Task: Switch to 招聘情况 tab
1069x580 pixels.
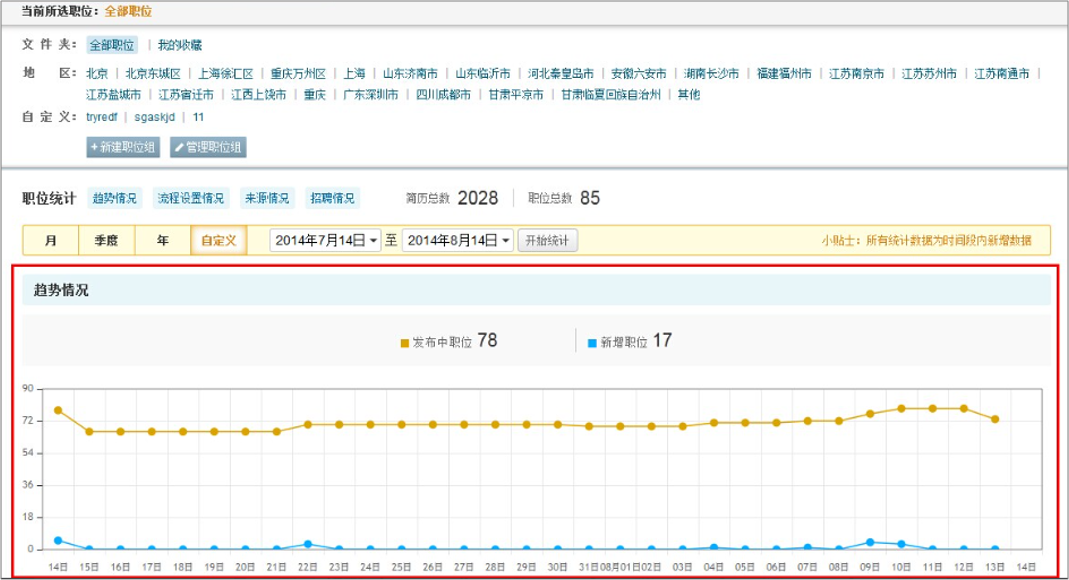Action: 332,198
